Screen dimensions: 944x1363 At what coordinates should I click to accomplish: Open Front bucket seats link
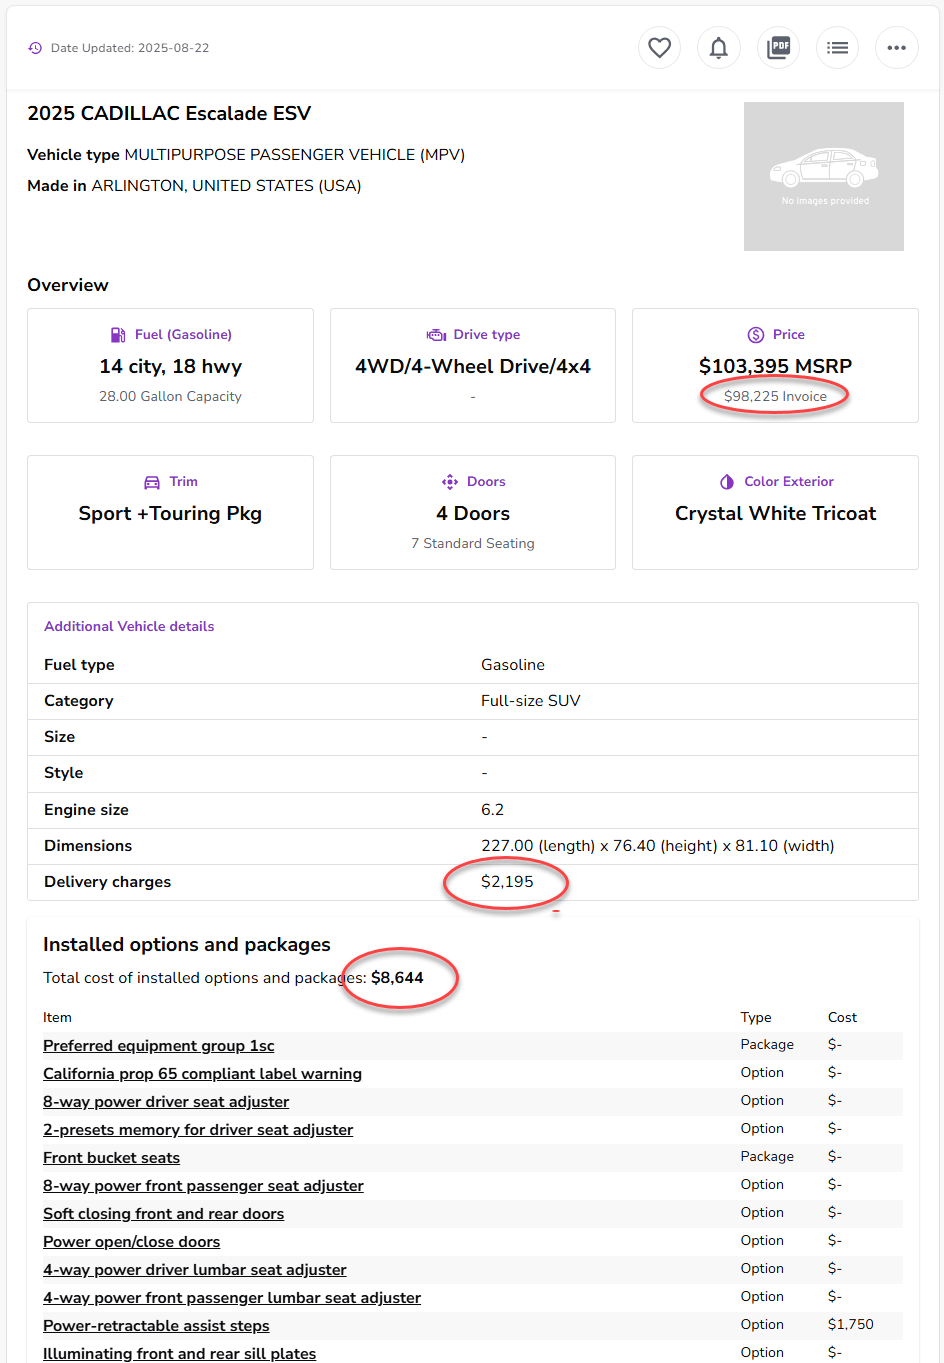[111, 1157]
